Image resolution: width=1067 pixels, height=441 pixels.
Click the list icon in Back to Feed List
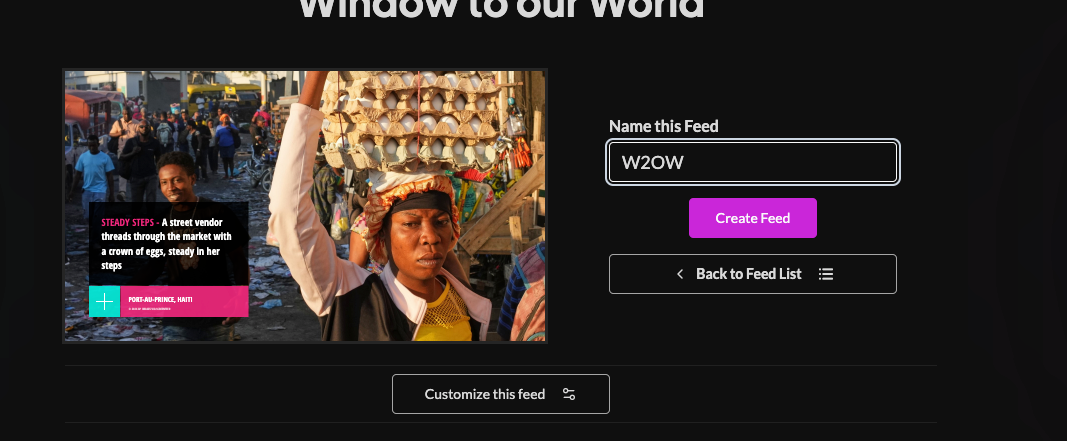click(x=825, y=274)
